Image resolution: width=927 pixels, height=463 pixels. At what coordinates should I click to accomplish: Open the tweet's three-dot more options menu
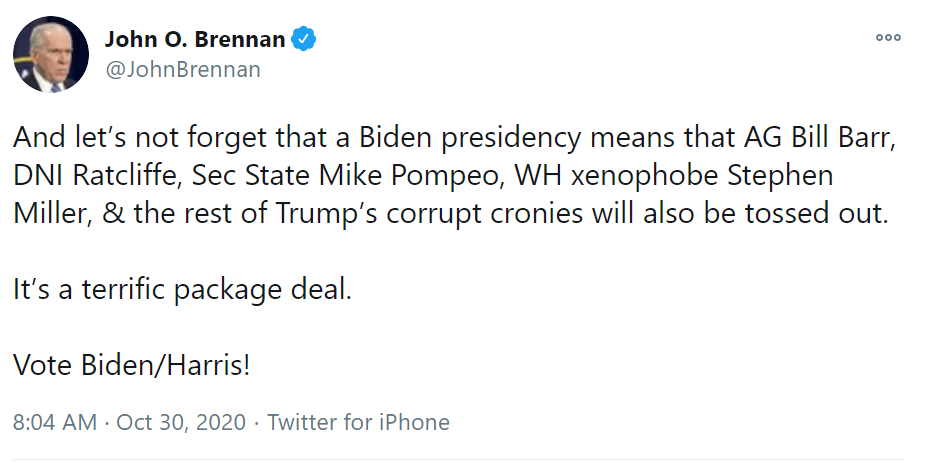pyautogui.click(x=888, y=38)
